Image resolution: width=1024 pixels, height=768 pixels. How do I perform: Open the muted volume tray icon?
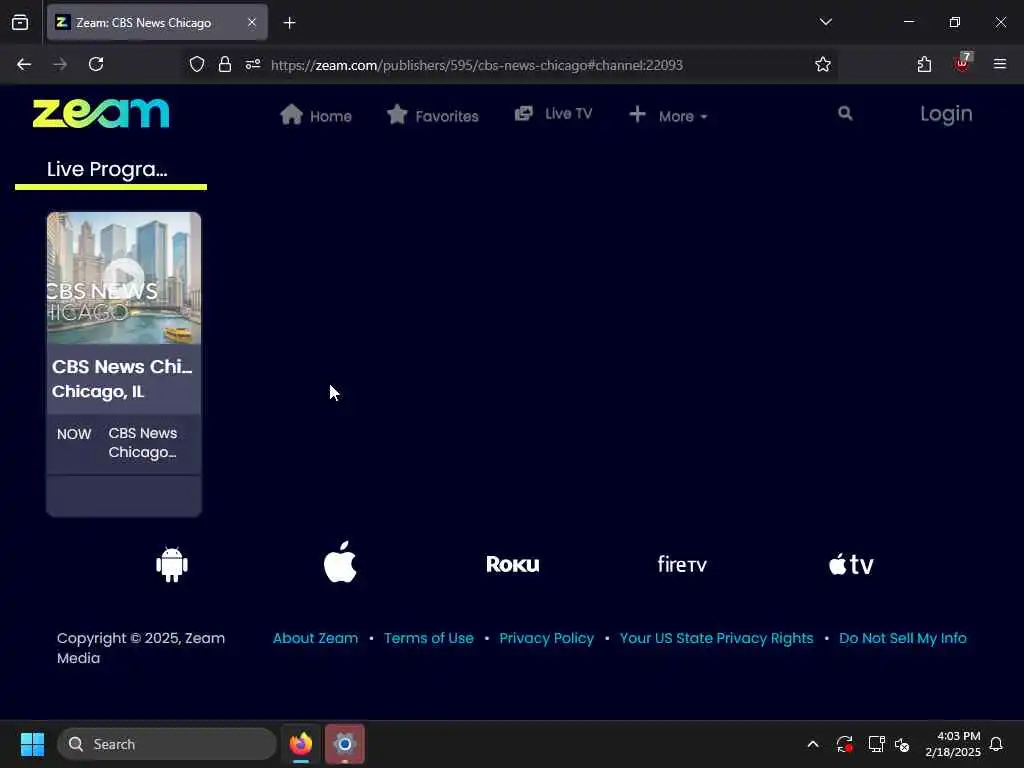point(903,744)
